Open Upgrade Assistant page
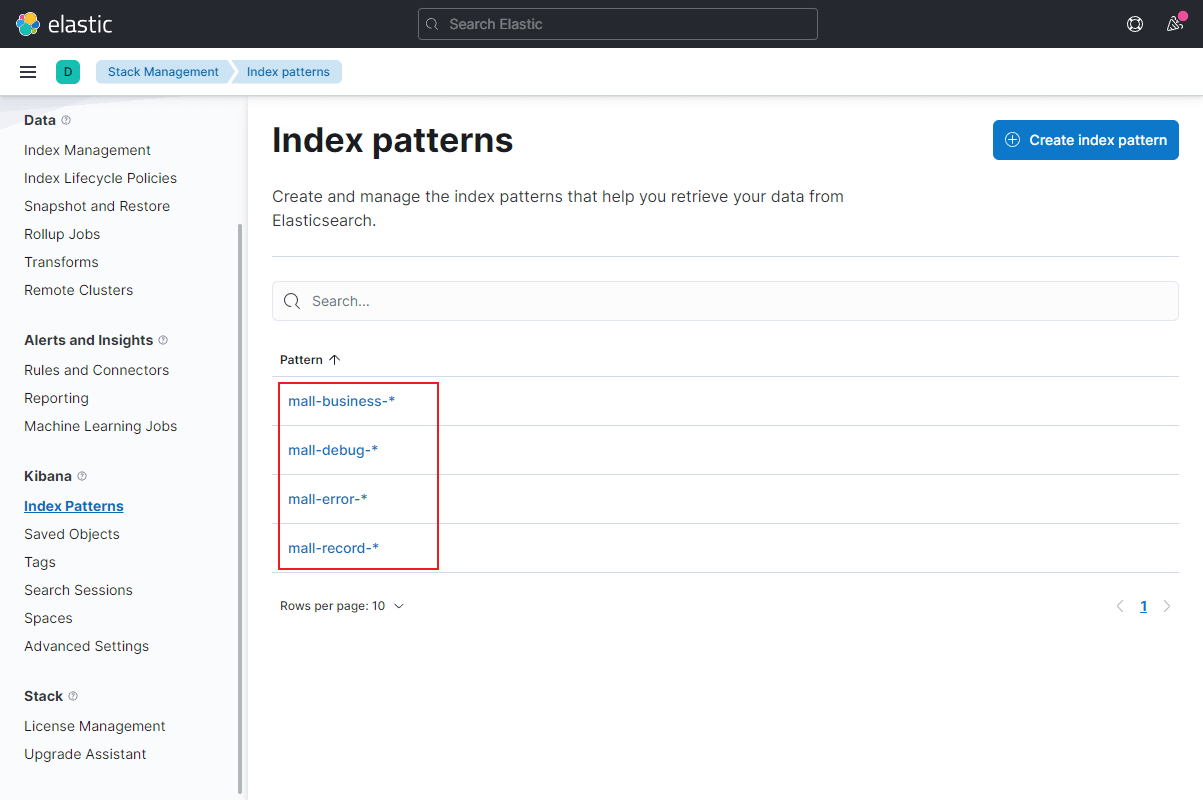Viewport: 1203px width, 800px height. [85, 754]
